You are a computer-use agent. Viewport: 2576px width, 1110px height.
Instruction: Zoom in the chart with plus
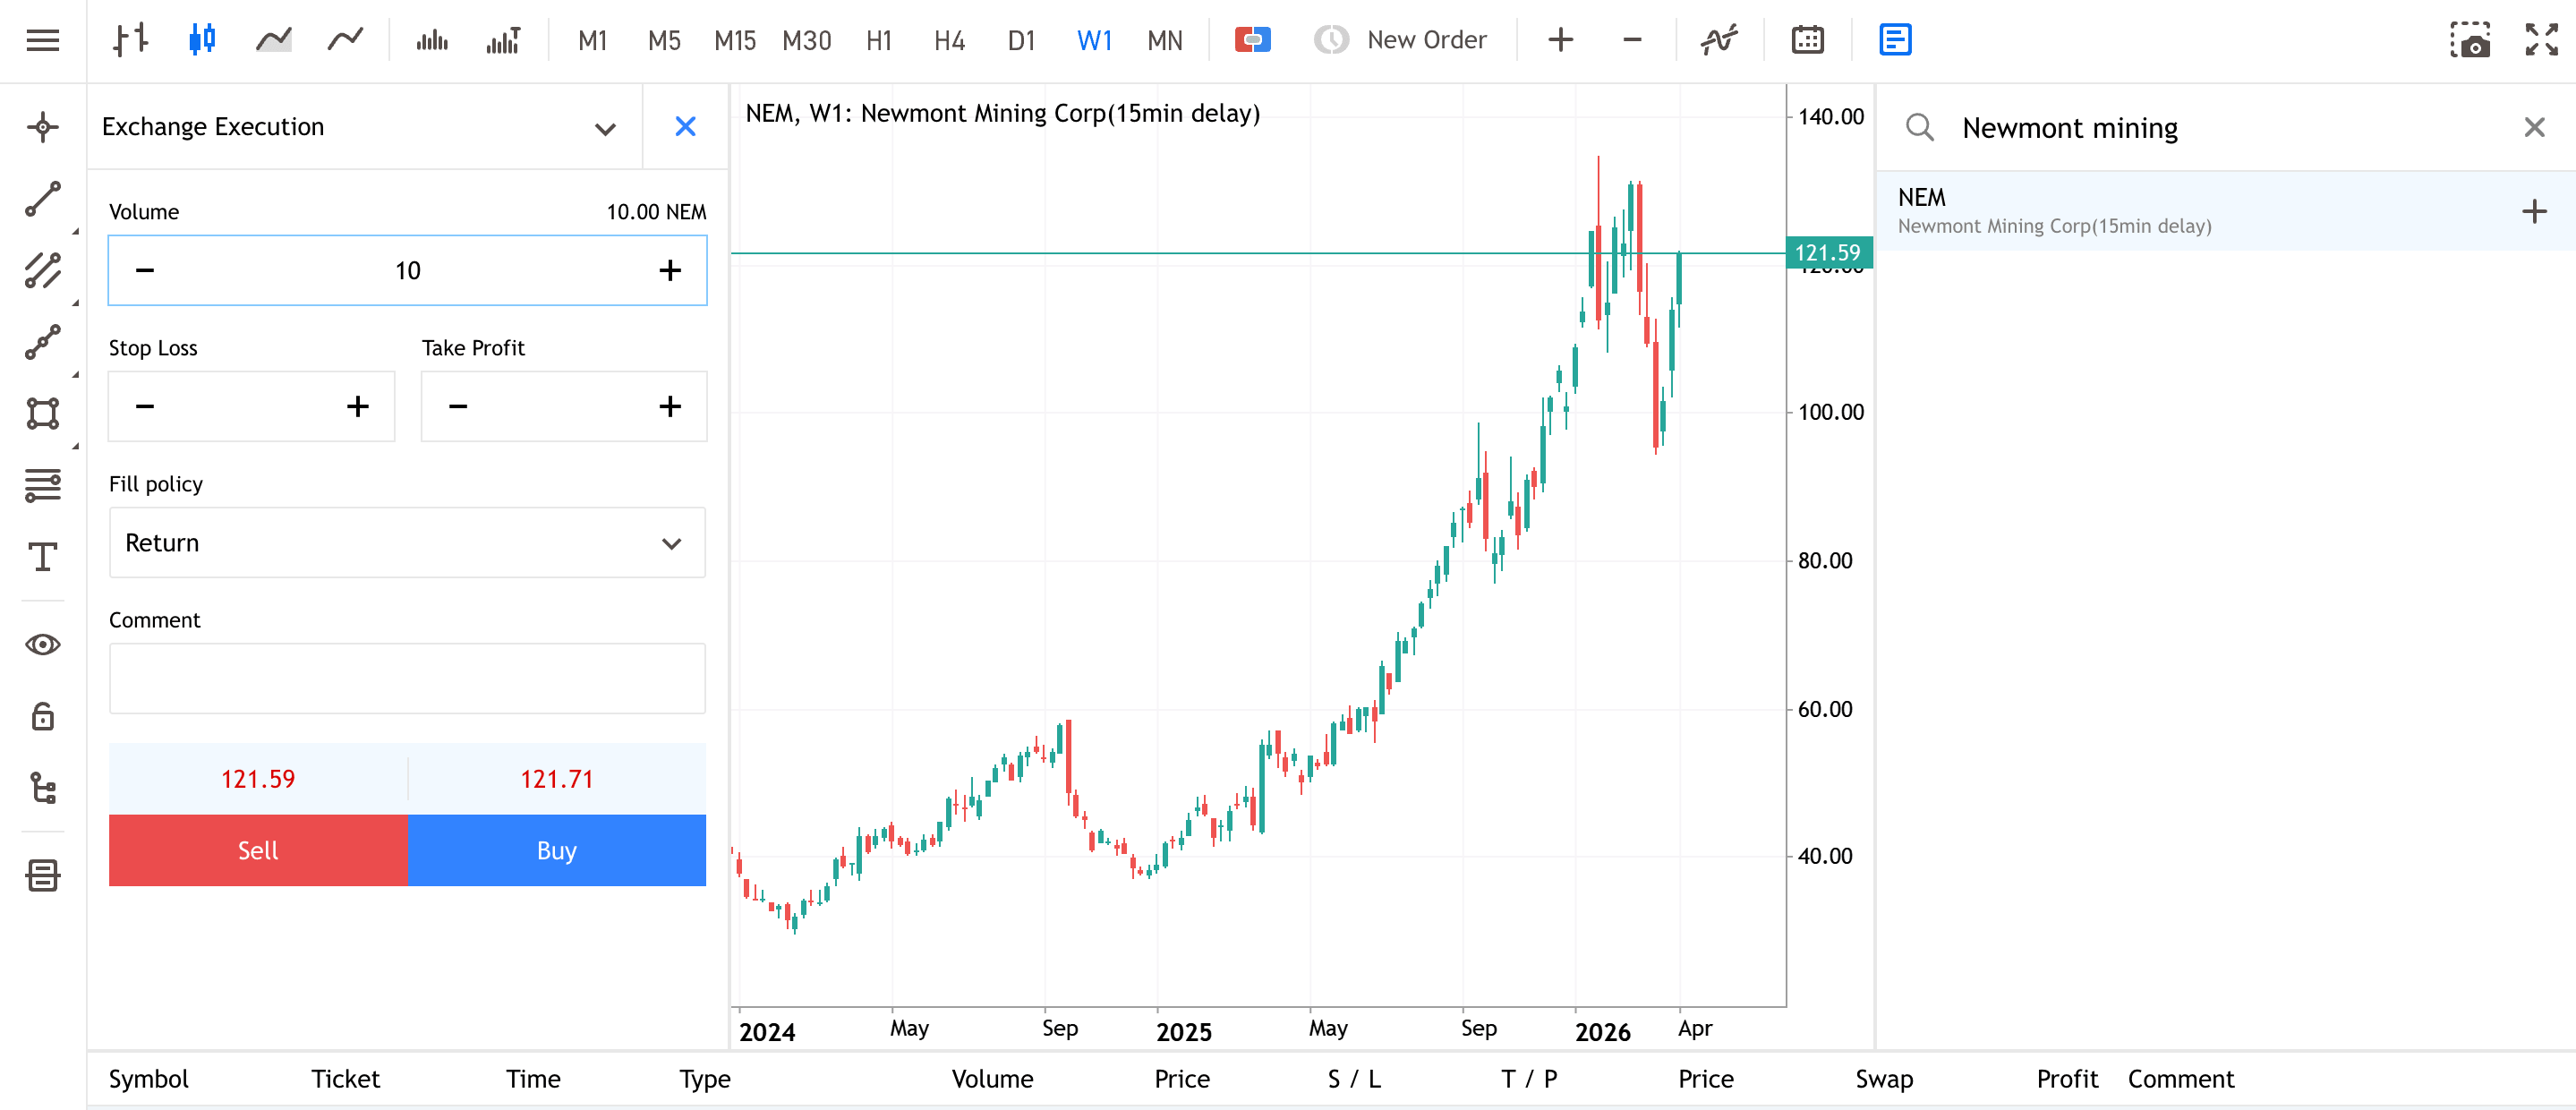(1560, 40)
